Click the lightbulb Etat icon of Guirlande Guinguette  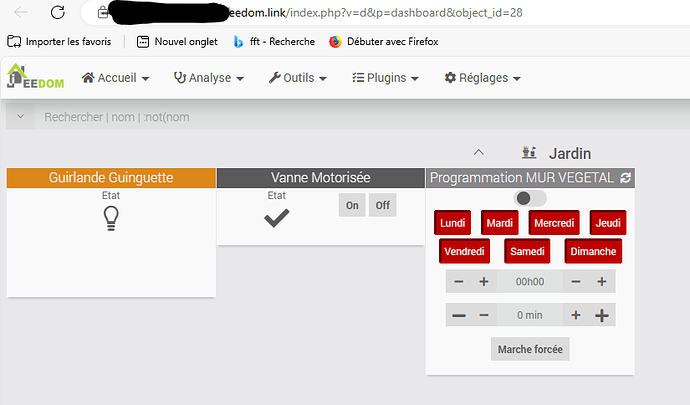(111, 219)
